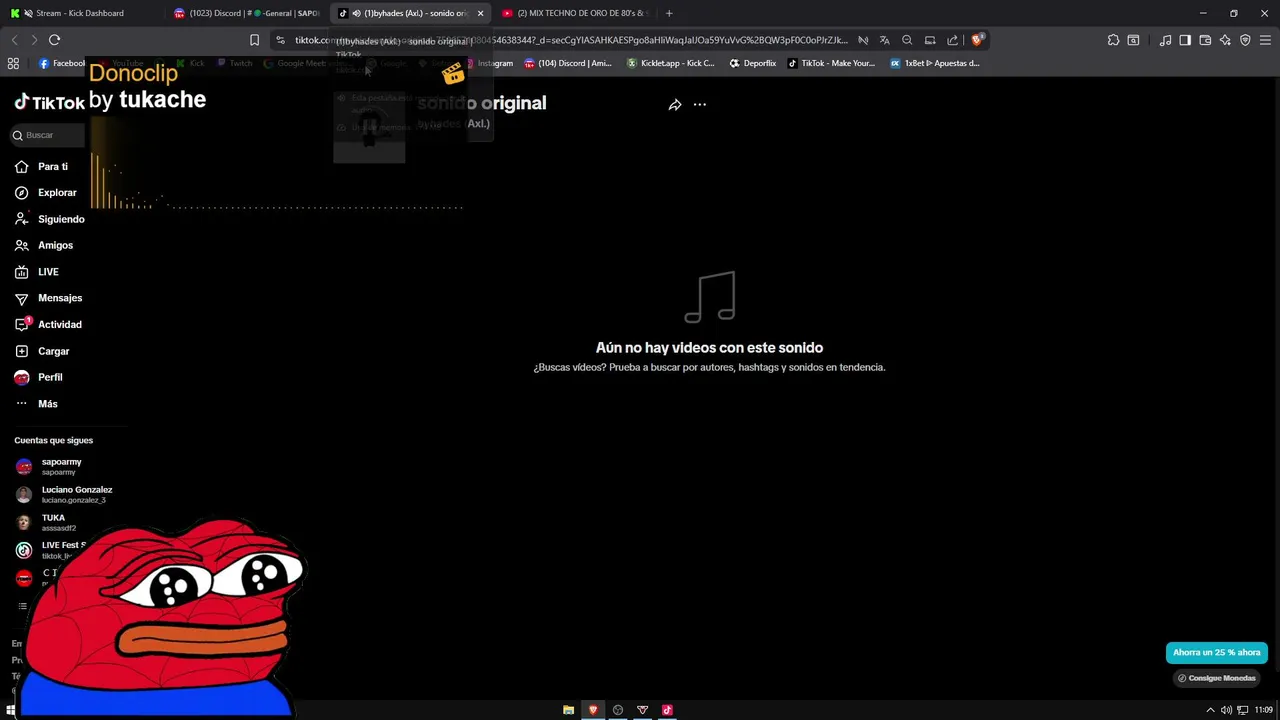Open the Explorar compass section
This screenshot has height=720, width=1280.
coord(45,192)
